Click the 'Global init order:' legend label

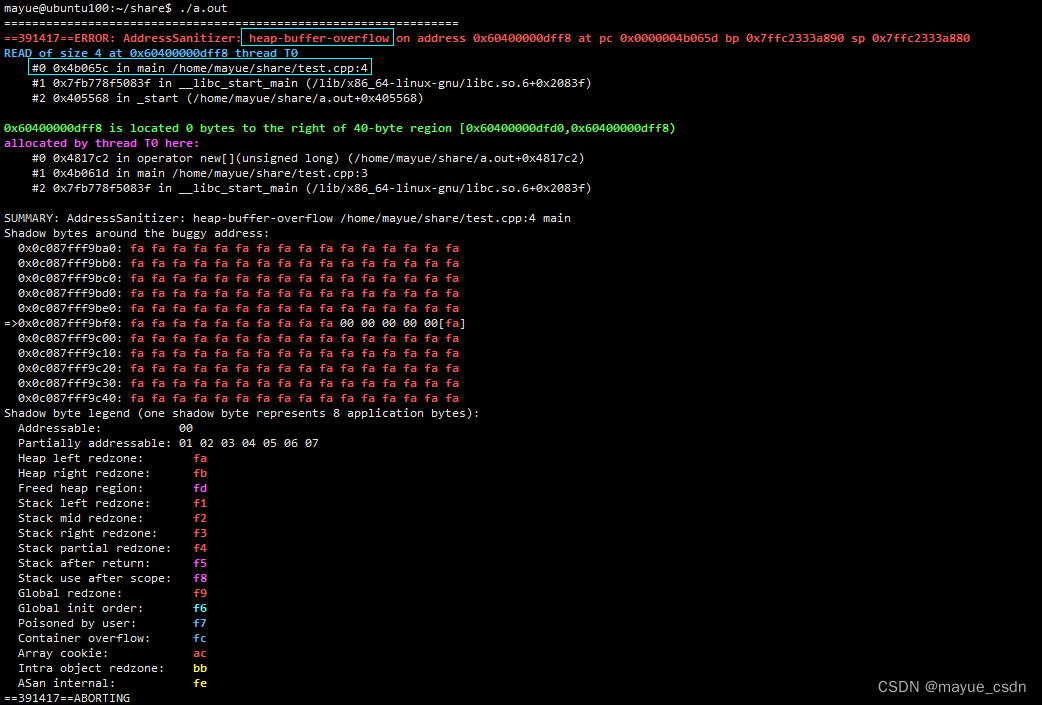80,609
